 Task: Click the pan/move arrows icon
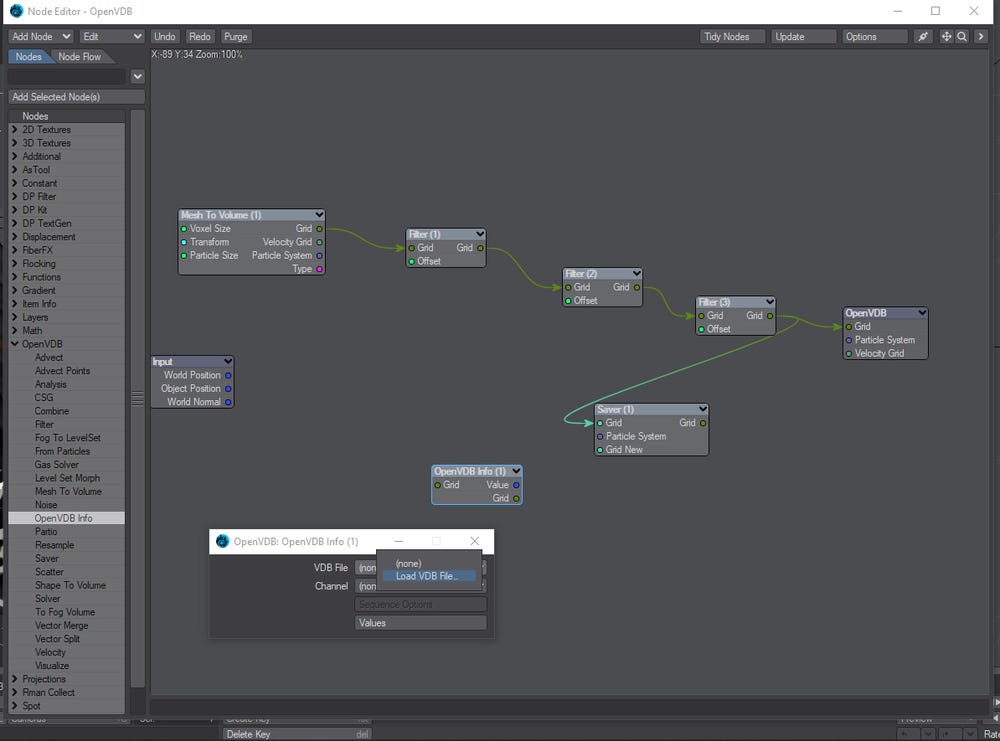coord(946,36)
